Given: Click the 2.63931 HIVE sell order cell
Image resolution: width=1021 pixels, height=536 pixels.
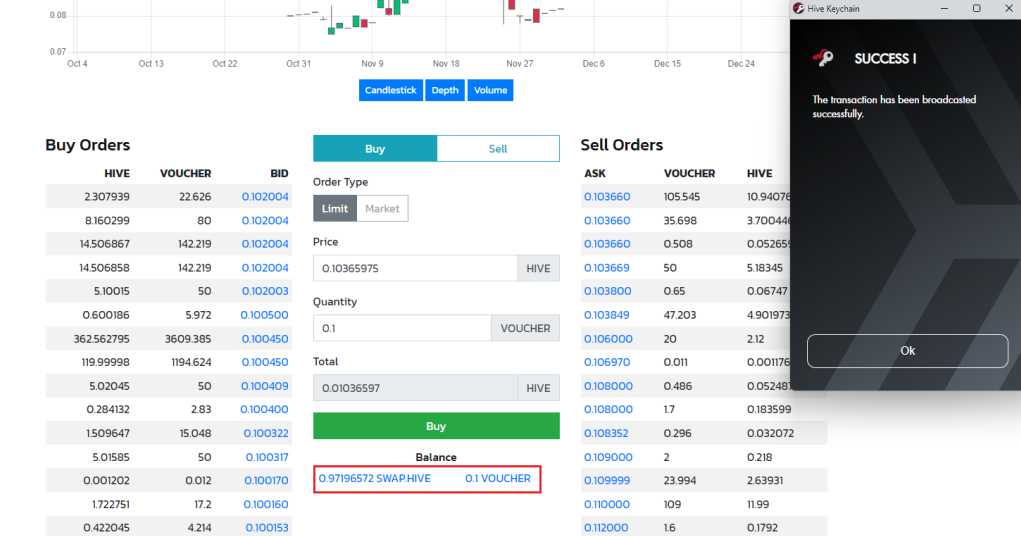Looking at the screenshot, I should point(764,481).
